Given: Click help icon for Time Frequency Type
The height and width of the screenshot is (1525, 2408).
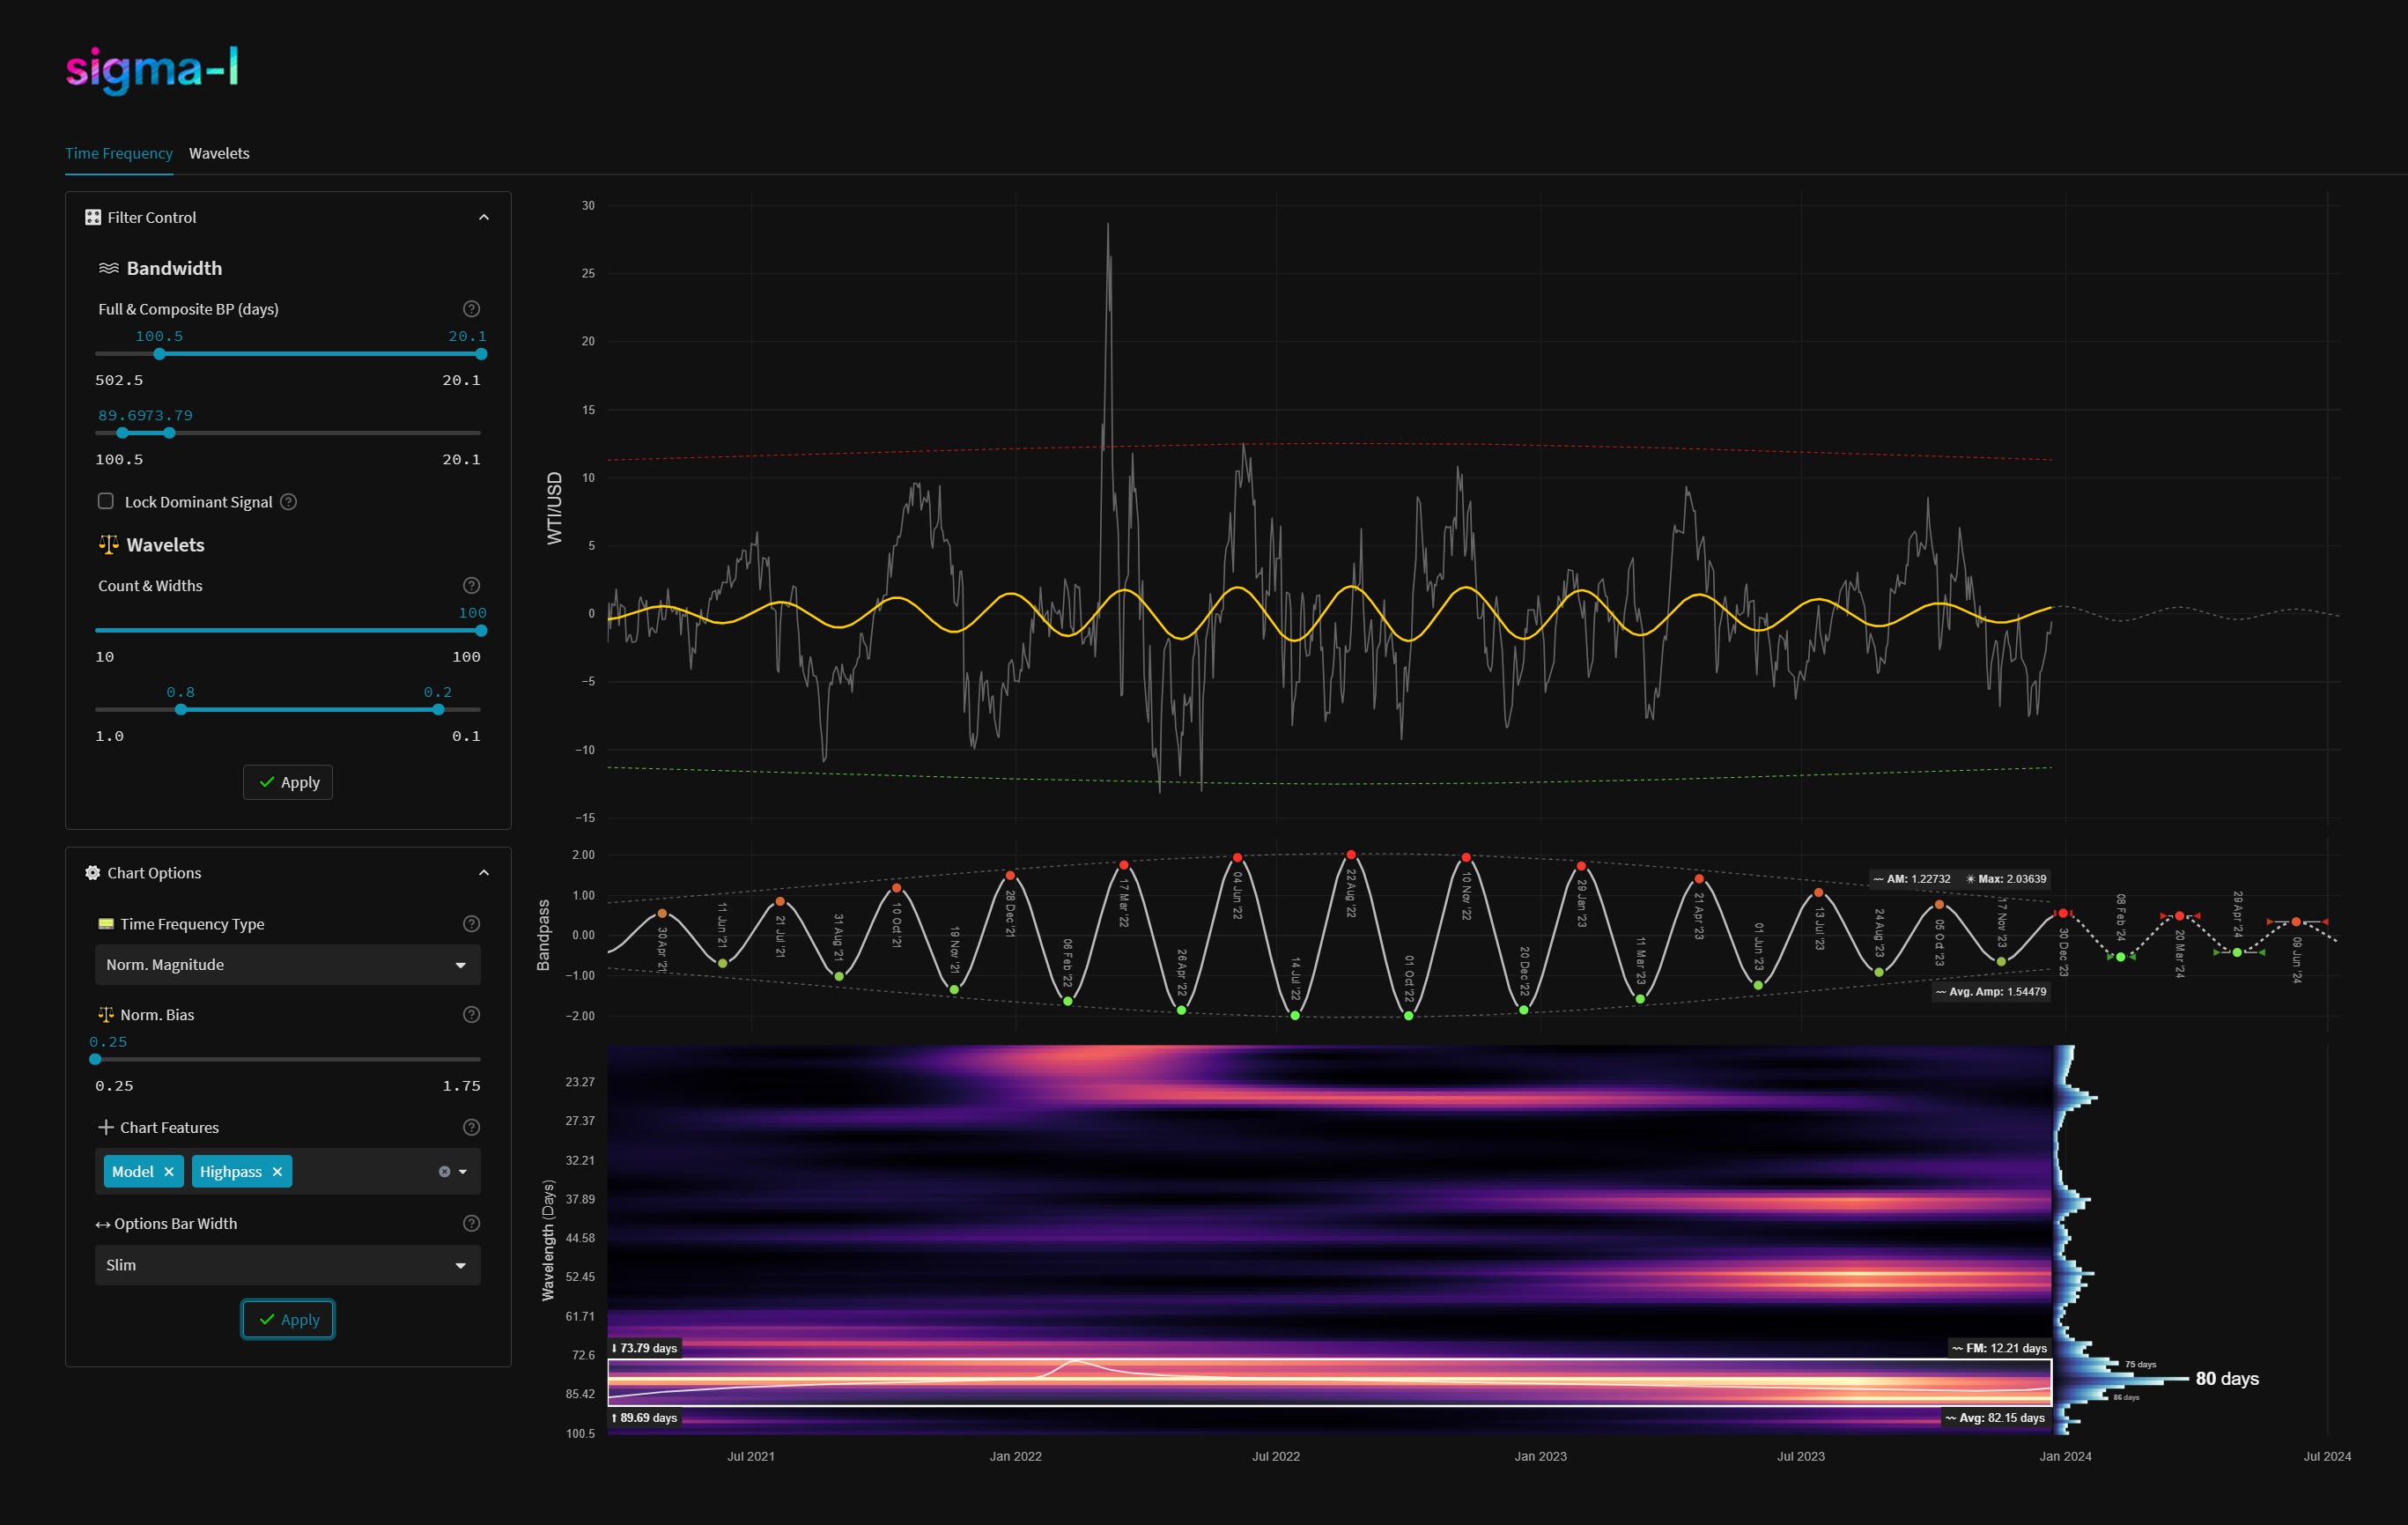Looking at the screenshot, I should [471, 924].
